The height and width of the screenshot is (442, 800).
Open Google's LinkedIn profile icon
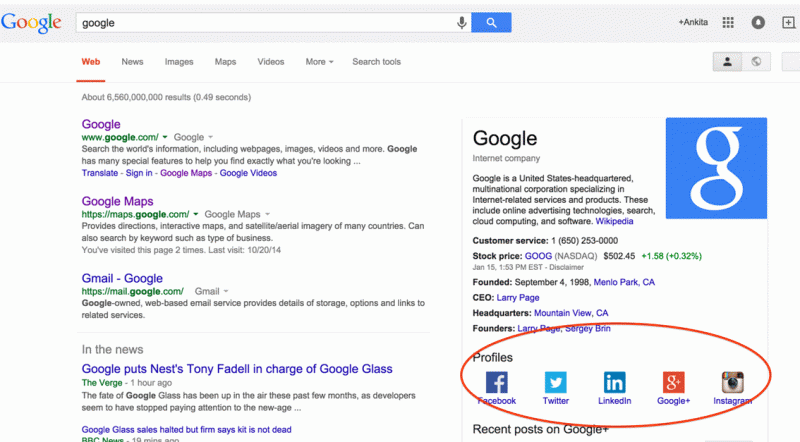tap(614, 382)
